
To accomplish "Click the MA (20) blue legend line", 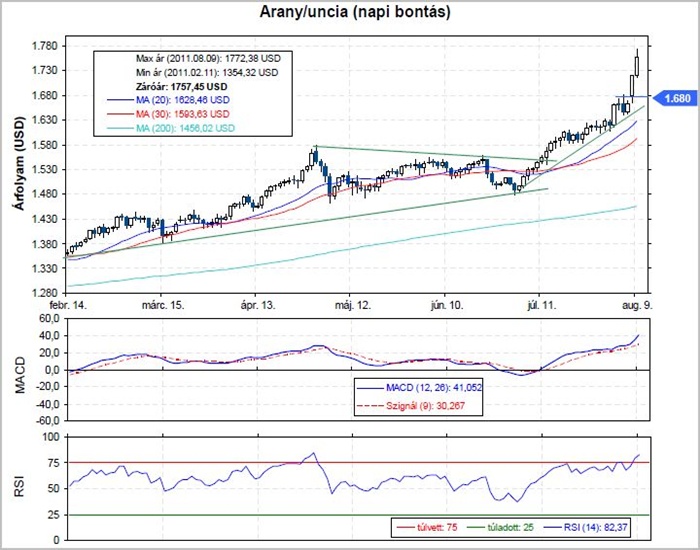I will 119,101.
